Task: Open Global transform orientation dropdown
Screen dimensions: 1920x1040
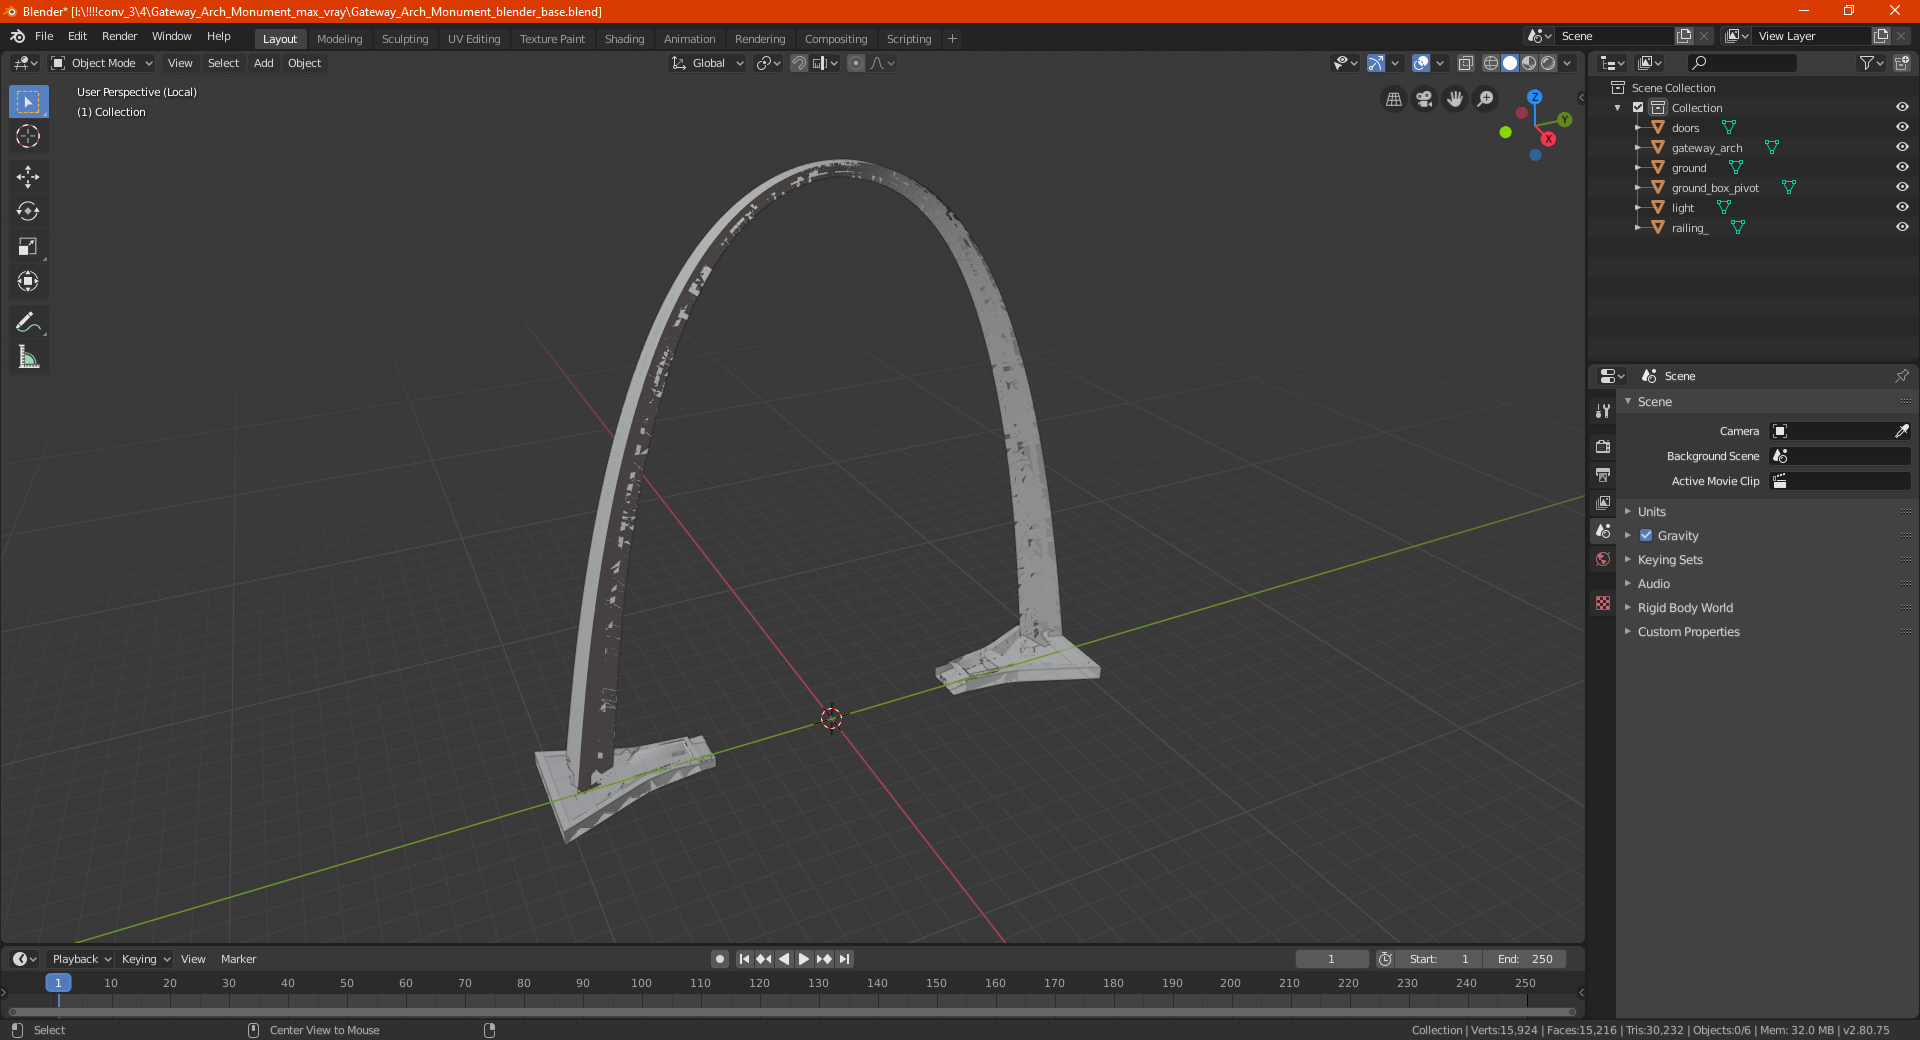Action: click(x=707, y=63)
